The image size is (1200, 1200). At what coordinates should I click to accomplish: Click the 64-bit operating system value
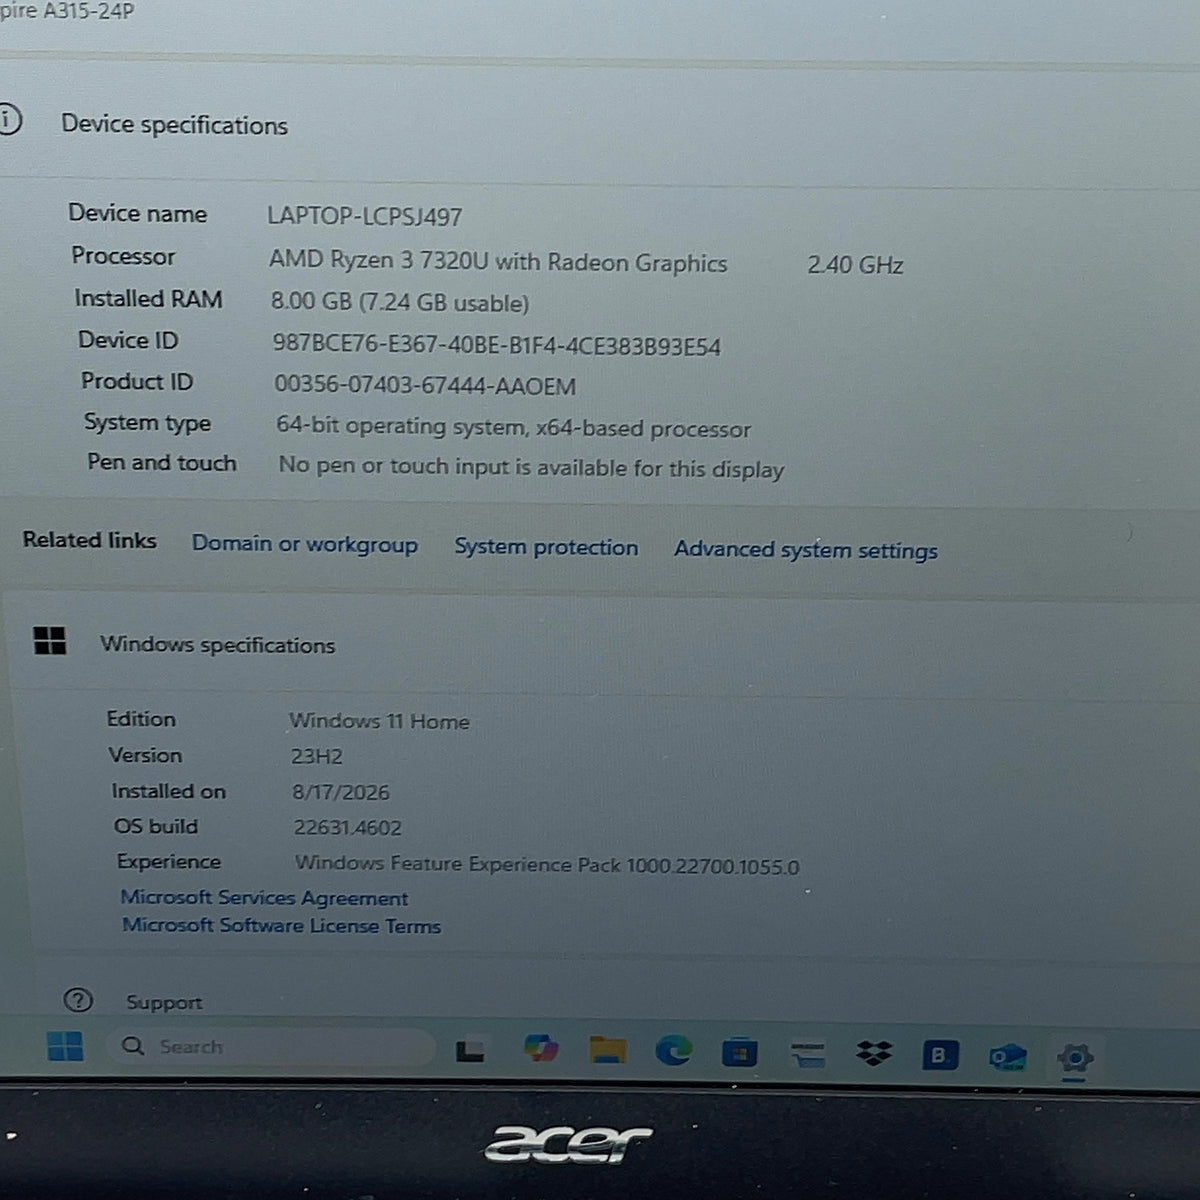click(x=513, y=428)
